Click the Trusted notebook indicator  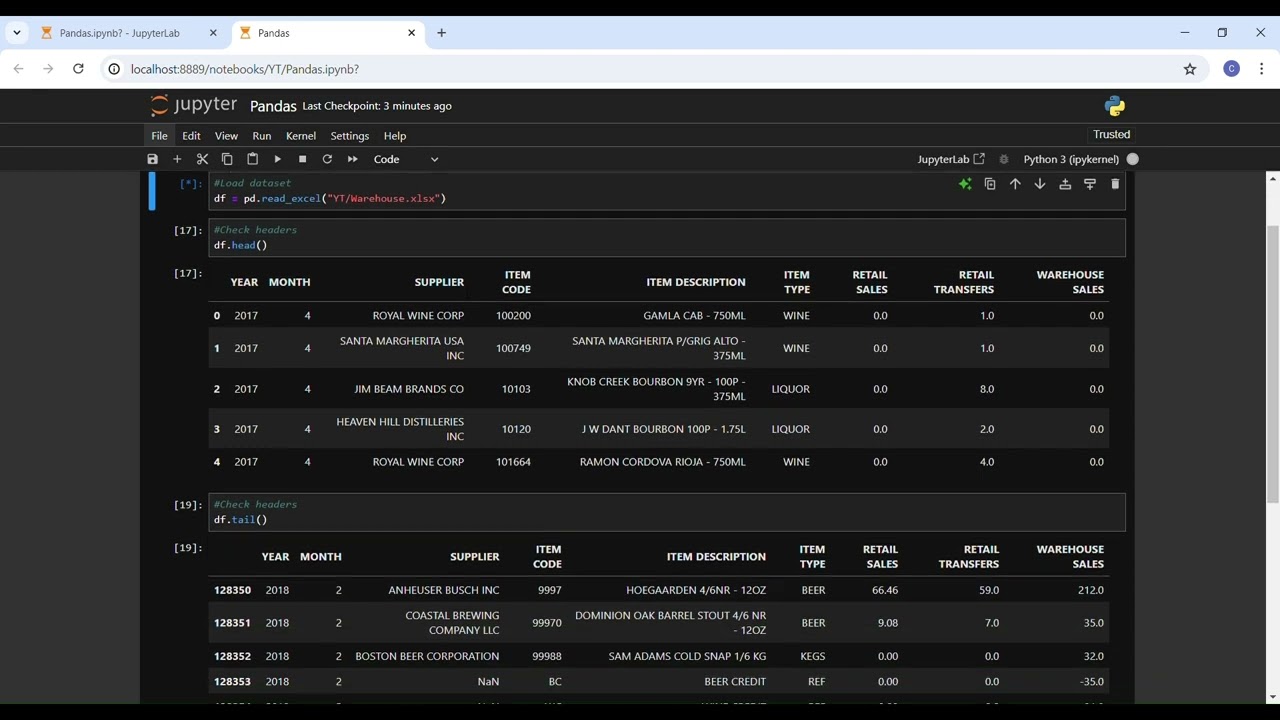click(x=1112, y=134)
